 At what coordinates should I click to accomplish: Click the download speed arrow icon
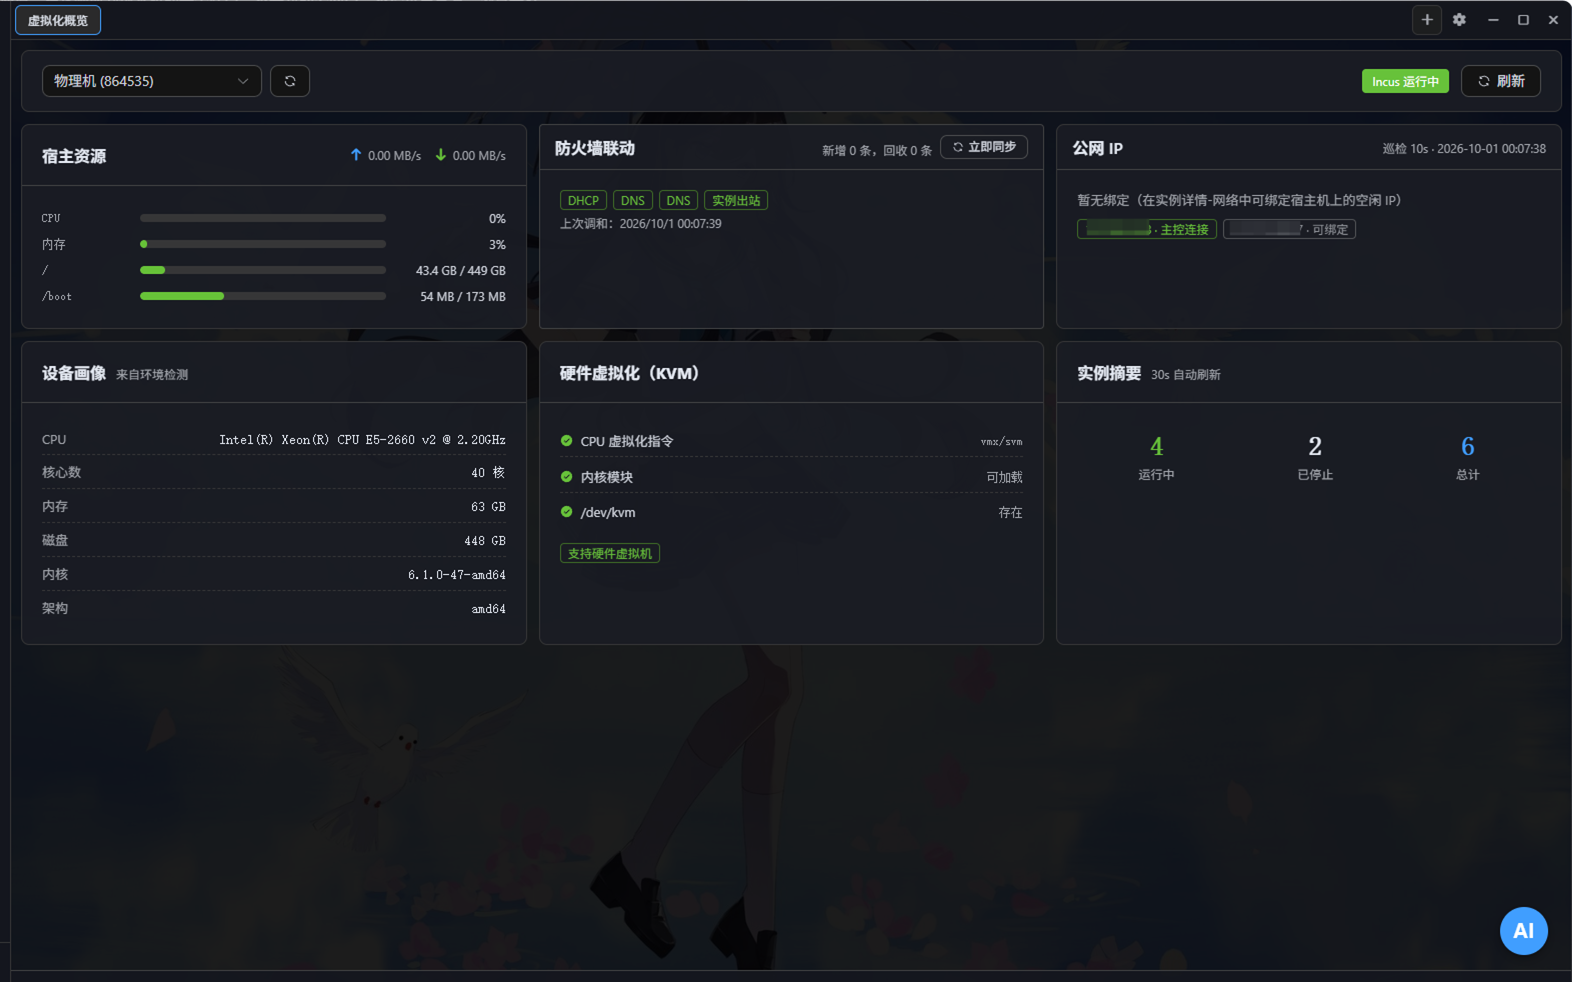click(x=441, y=155)
